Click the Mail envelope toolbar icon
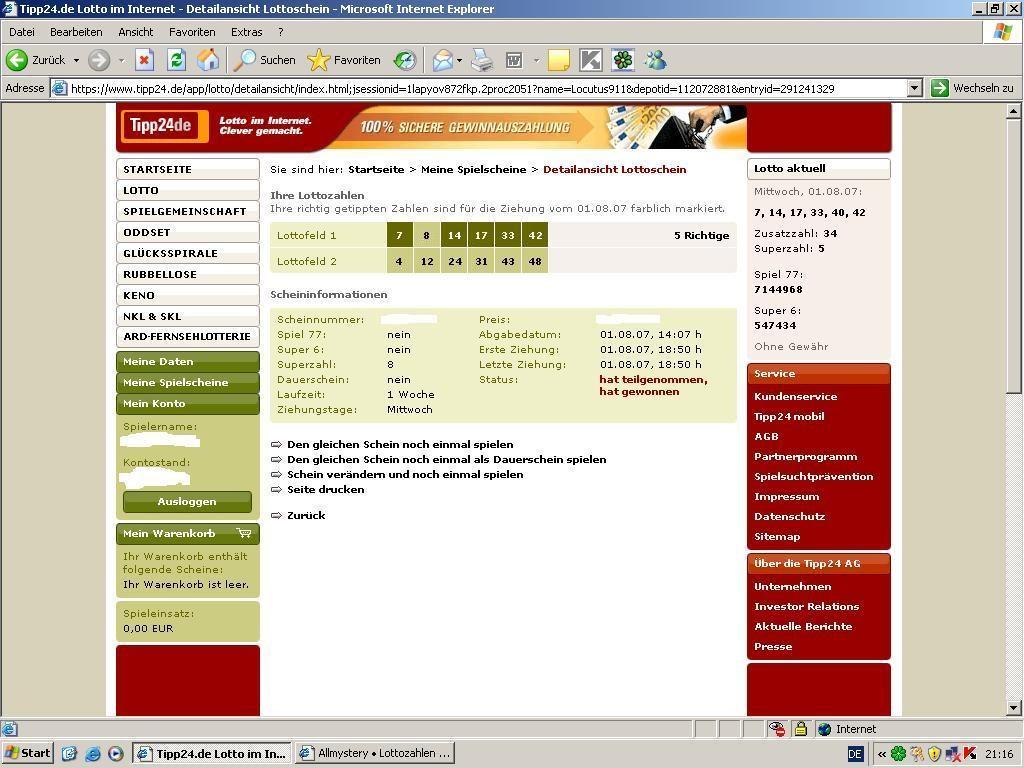The image size is (1024, 768). [x=442, y=60]
